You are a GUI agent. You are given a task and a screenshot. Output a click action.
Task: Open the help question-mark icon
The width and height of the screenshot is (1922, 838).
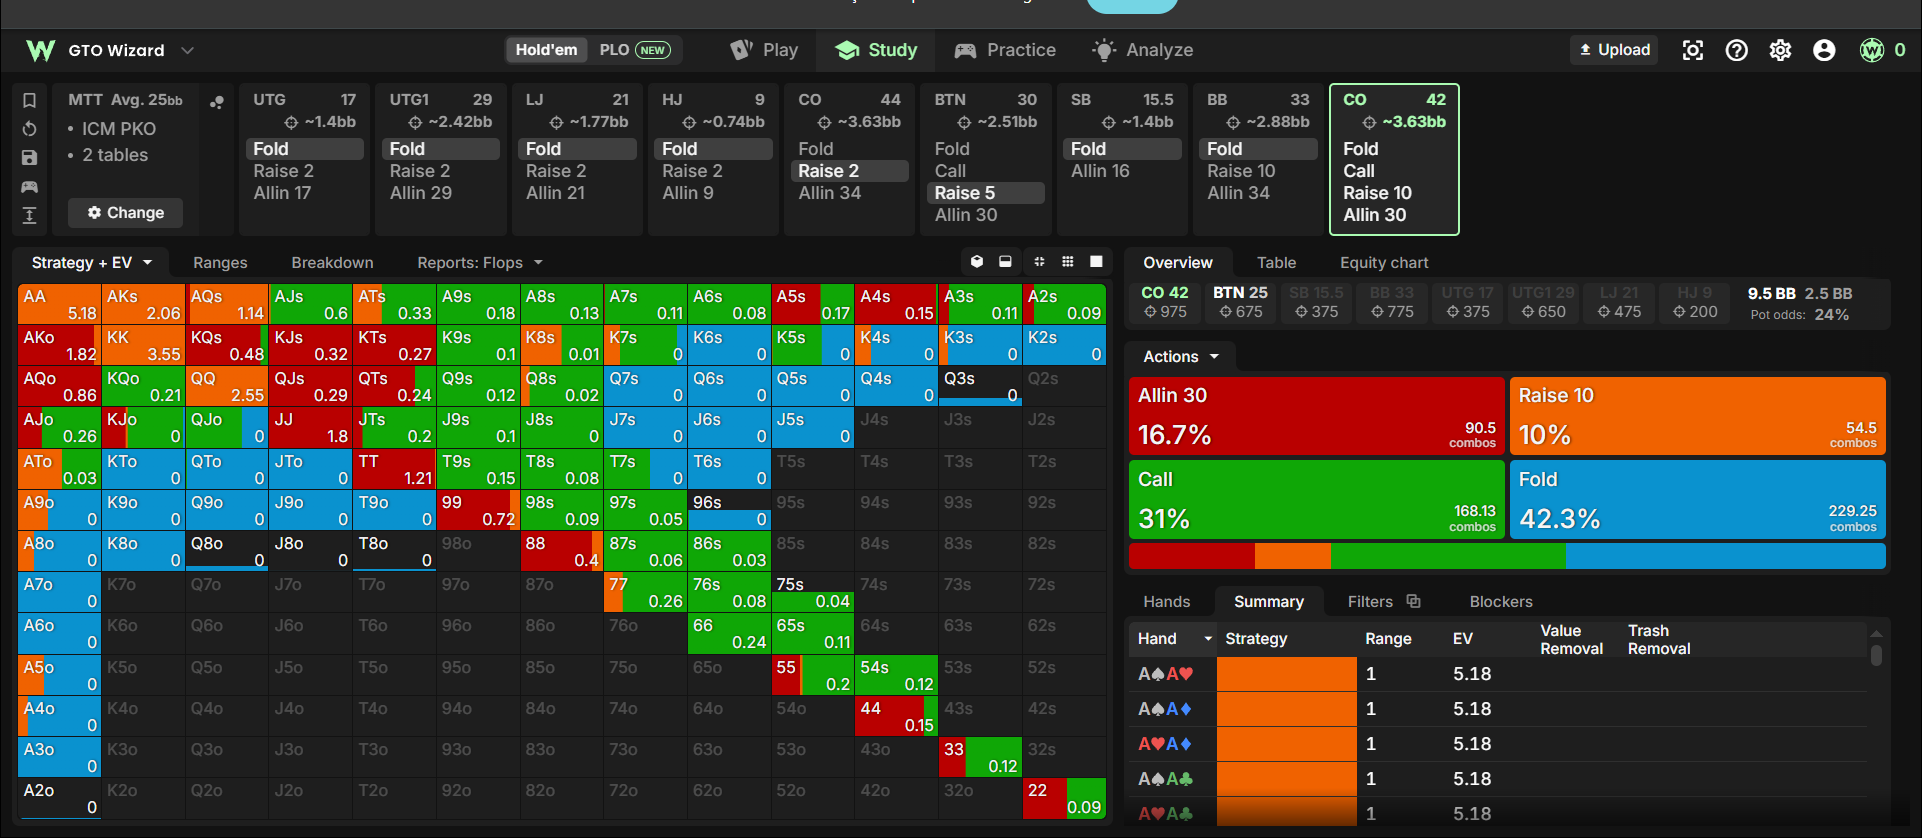click(x=1737, y=50)
